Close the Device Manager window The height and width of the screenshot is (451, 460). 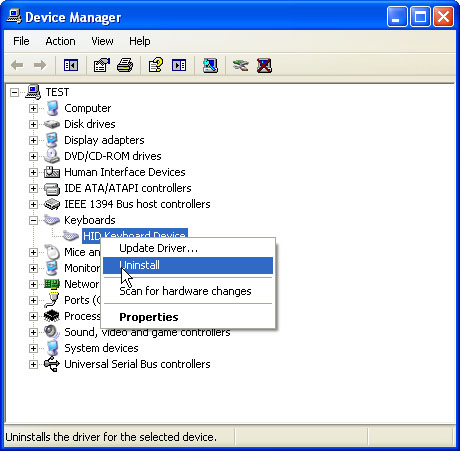[443, 16]
